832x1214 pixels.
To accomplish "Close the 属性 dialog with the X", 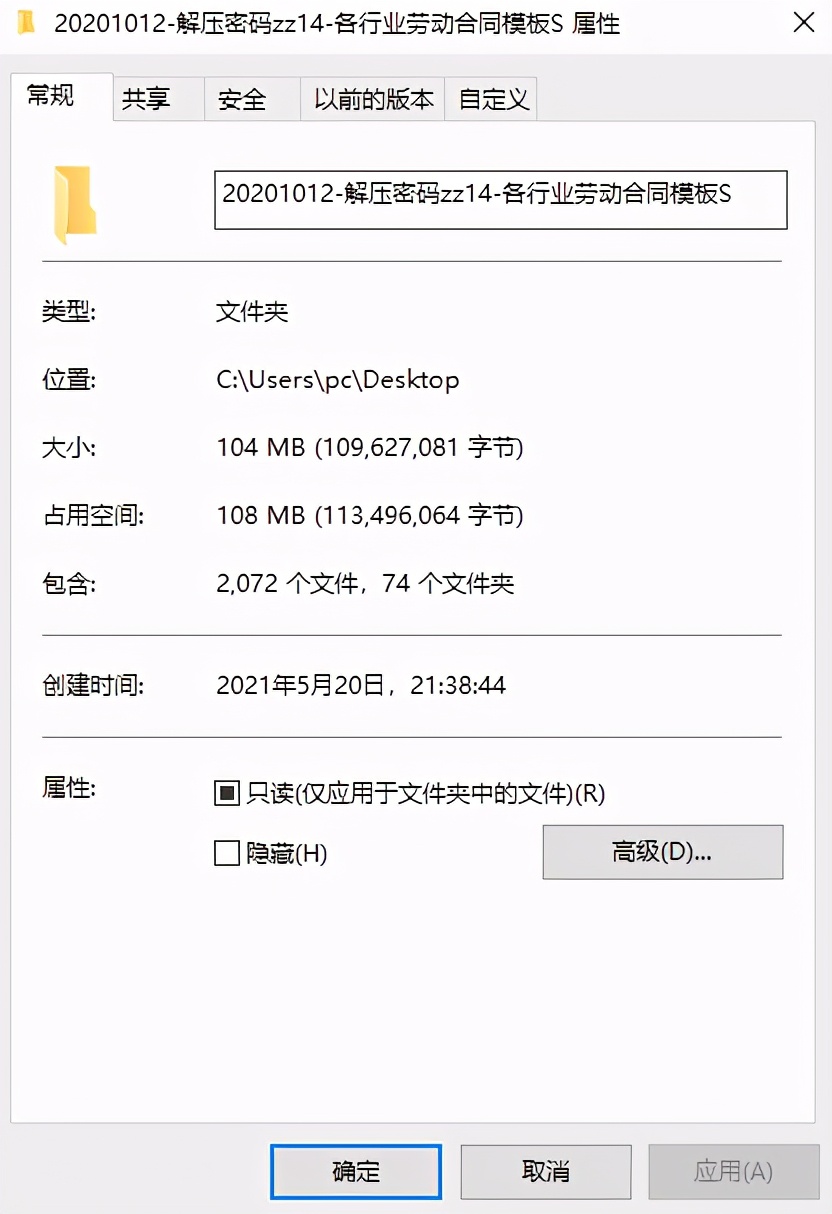I will pyautogui.click(x=803, y=23).
